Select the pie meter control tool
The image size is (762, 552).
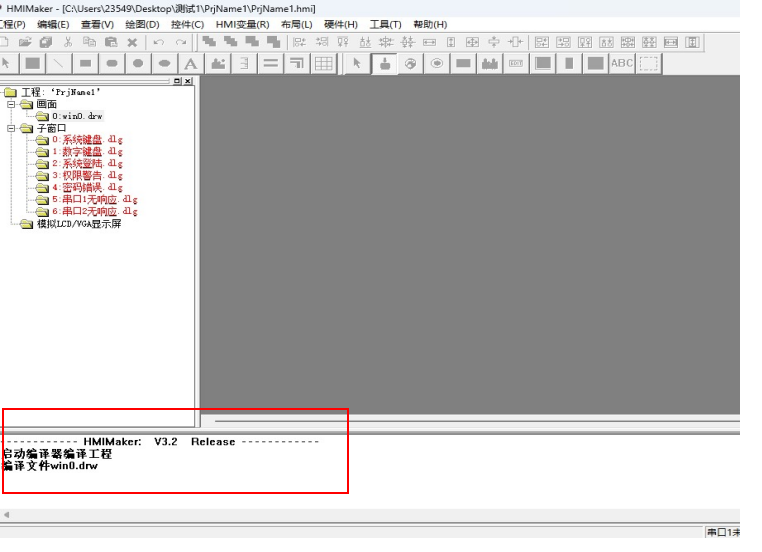(411, 63)
